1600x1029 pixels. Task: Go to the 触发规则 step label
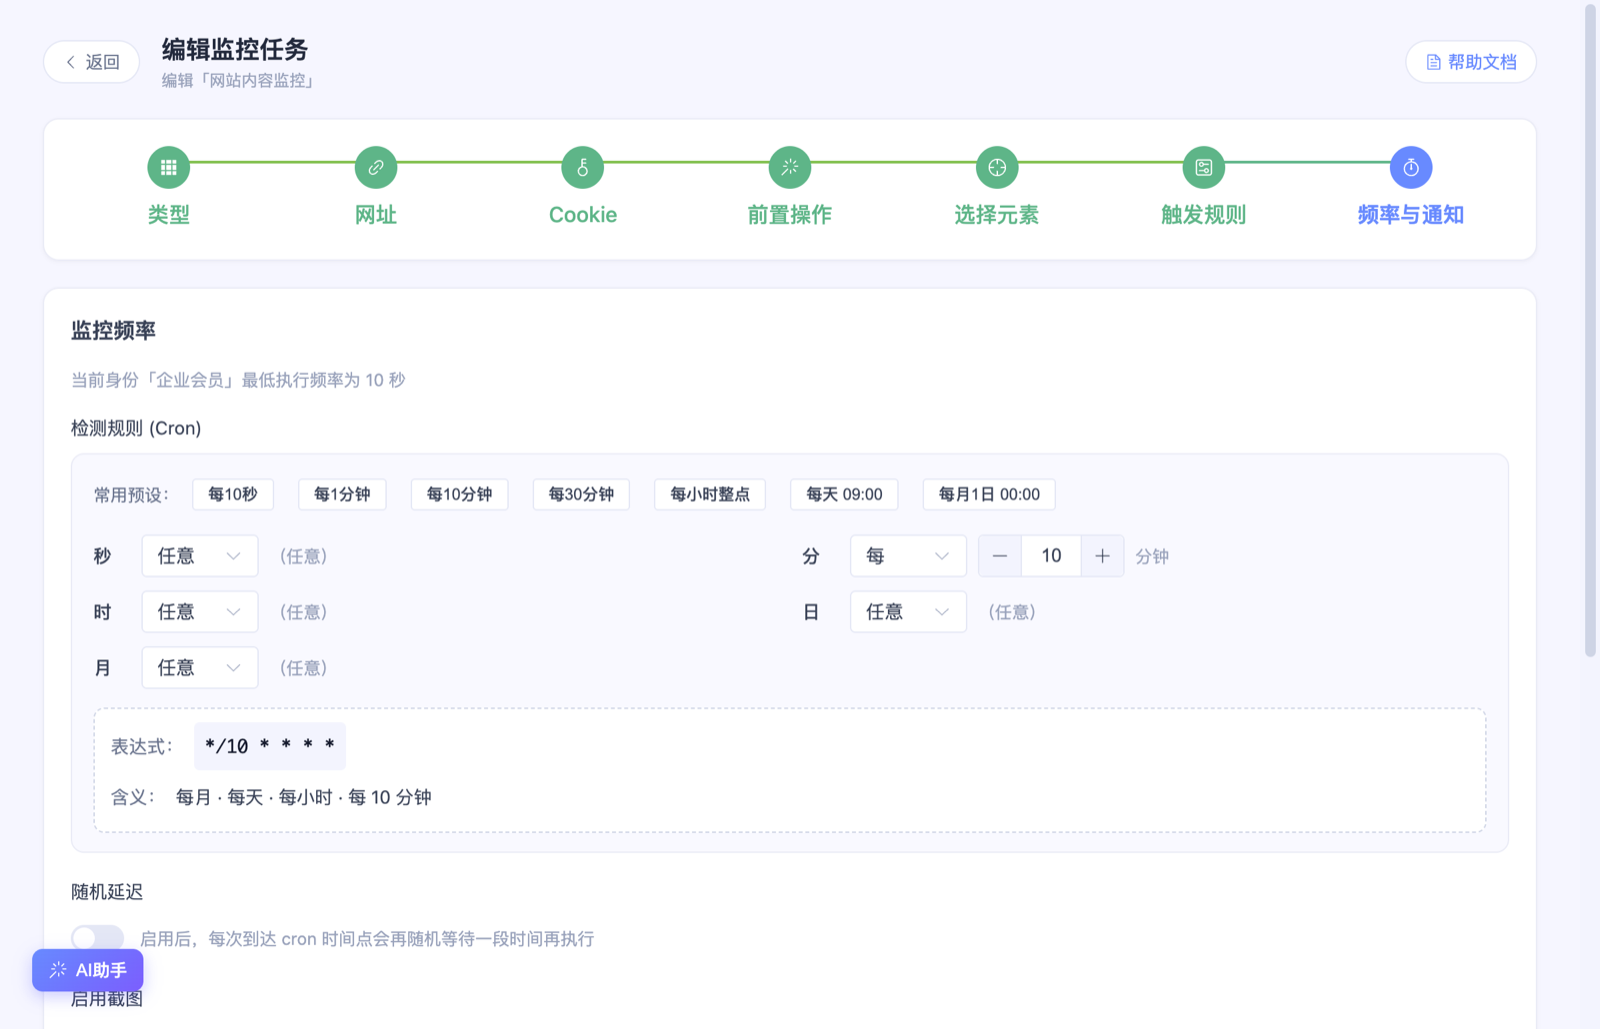tap(1204, 215)
